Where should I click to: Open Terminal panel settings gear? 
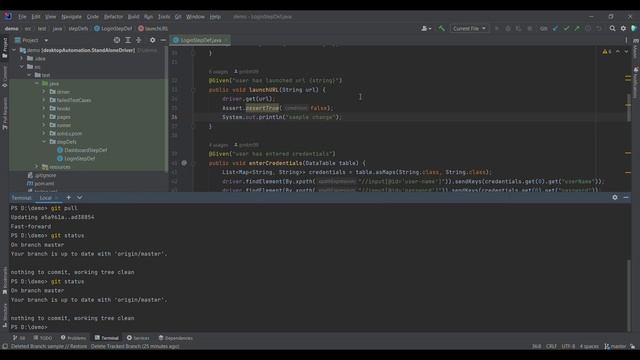615,198
